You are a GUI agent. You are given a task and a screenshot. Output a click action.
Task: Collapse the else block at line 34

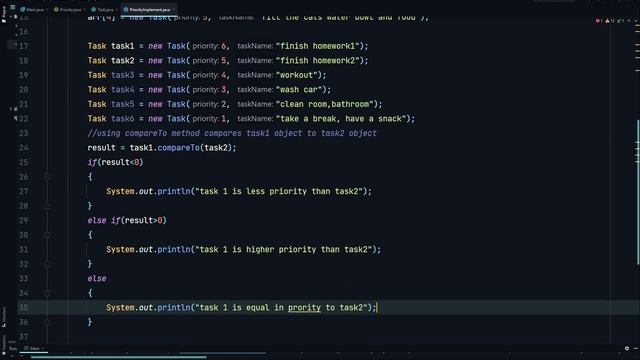click(x=47, y=293)
